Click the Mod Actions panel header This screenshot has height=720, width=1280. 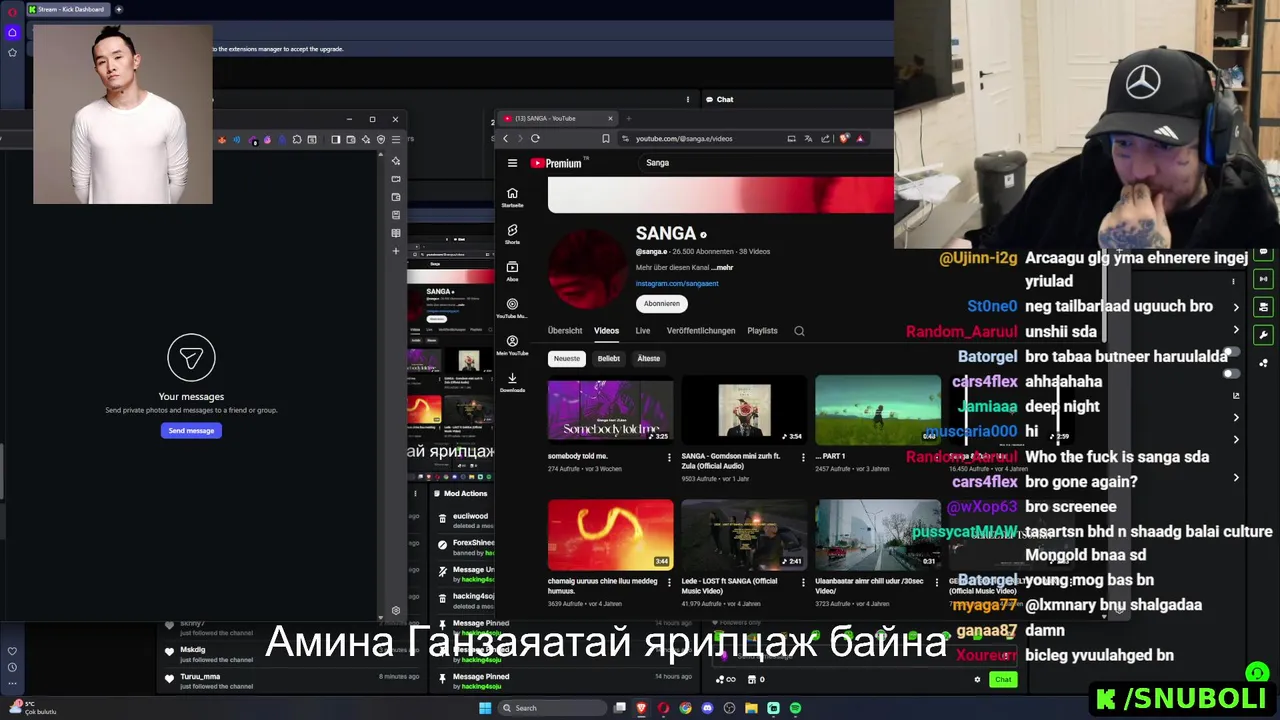point(465,493)
